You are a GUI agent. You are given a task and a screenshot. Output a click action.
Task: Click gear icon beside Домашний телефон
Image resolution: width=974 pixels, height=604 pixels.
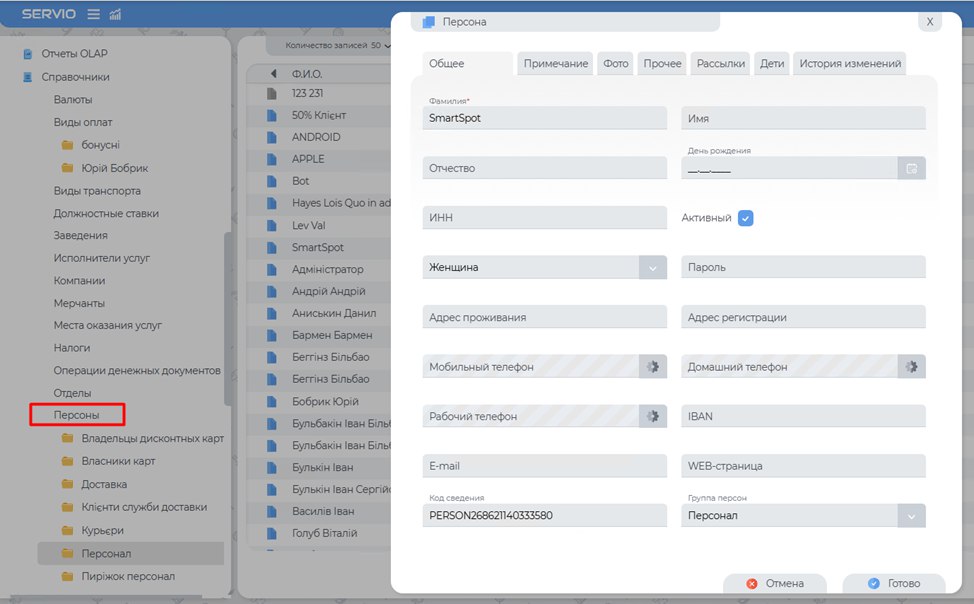(911, 367)
